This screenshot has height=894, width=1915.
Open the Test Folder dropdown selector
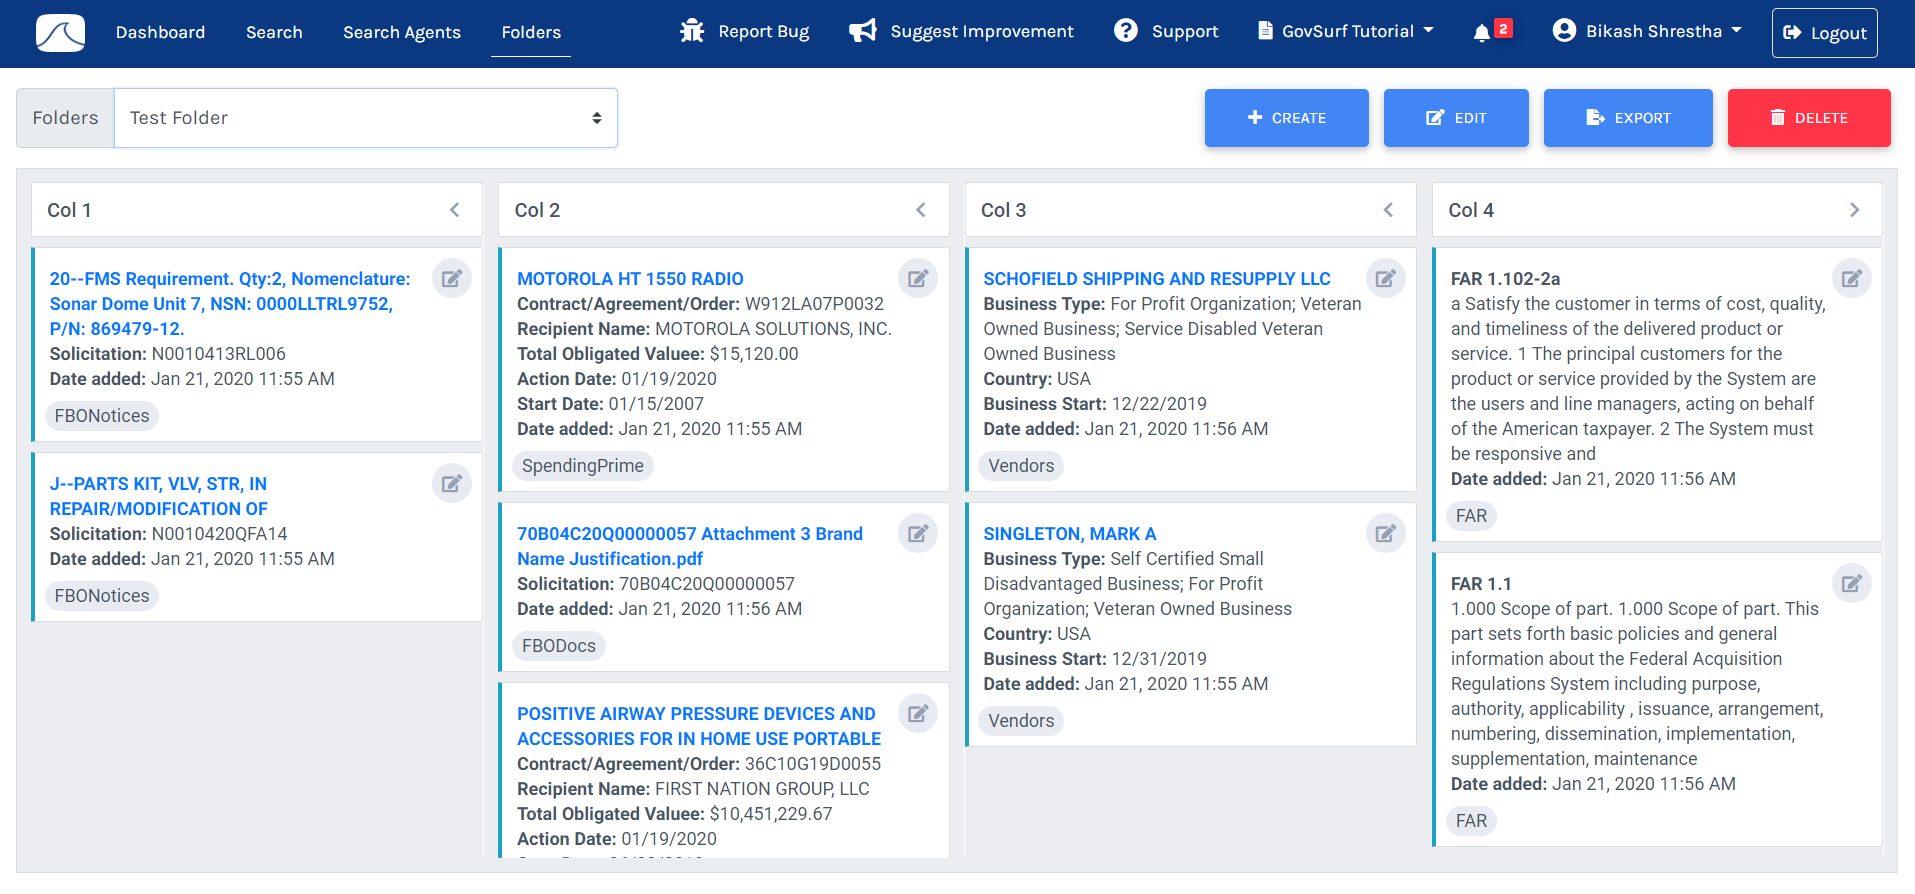(366, 118)
